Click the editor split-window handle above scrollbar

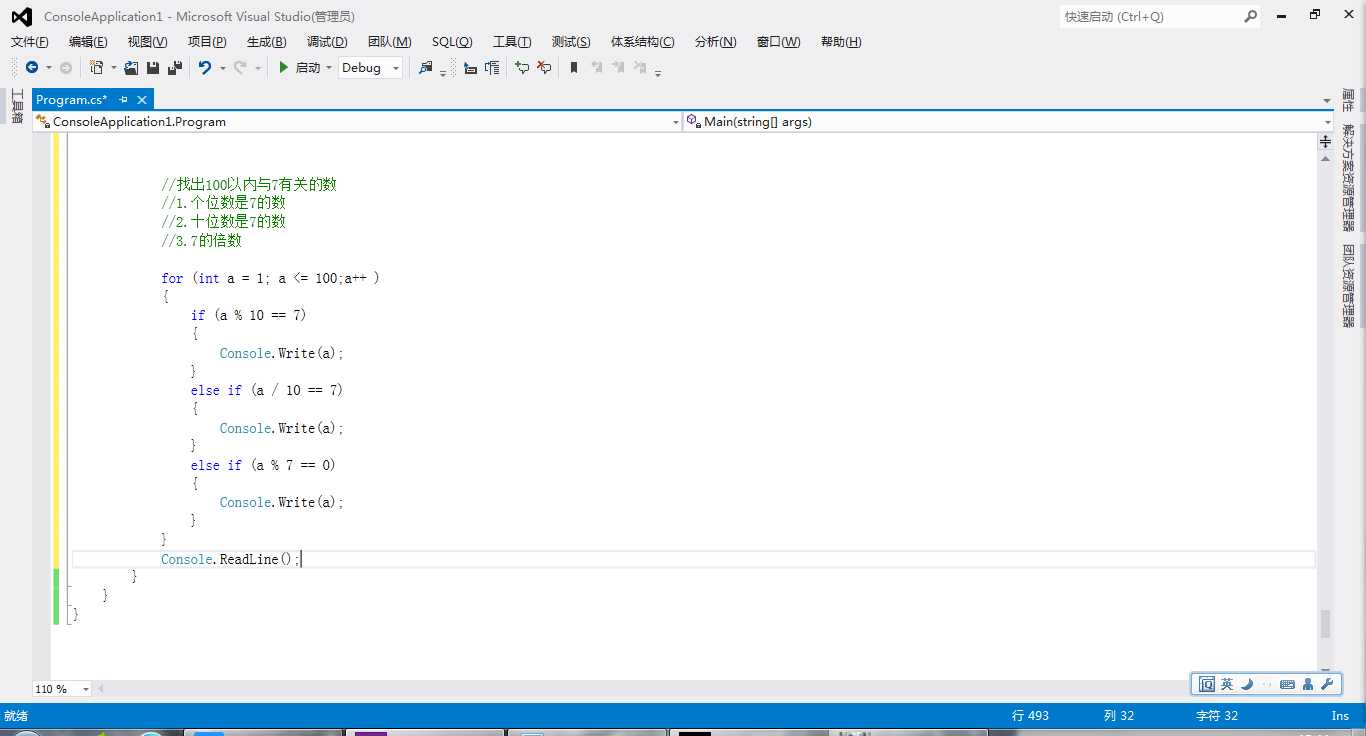pos(1325,141)
